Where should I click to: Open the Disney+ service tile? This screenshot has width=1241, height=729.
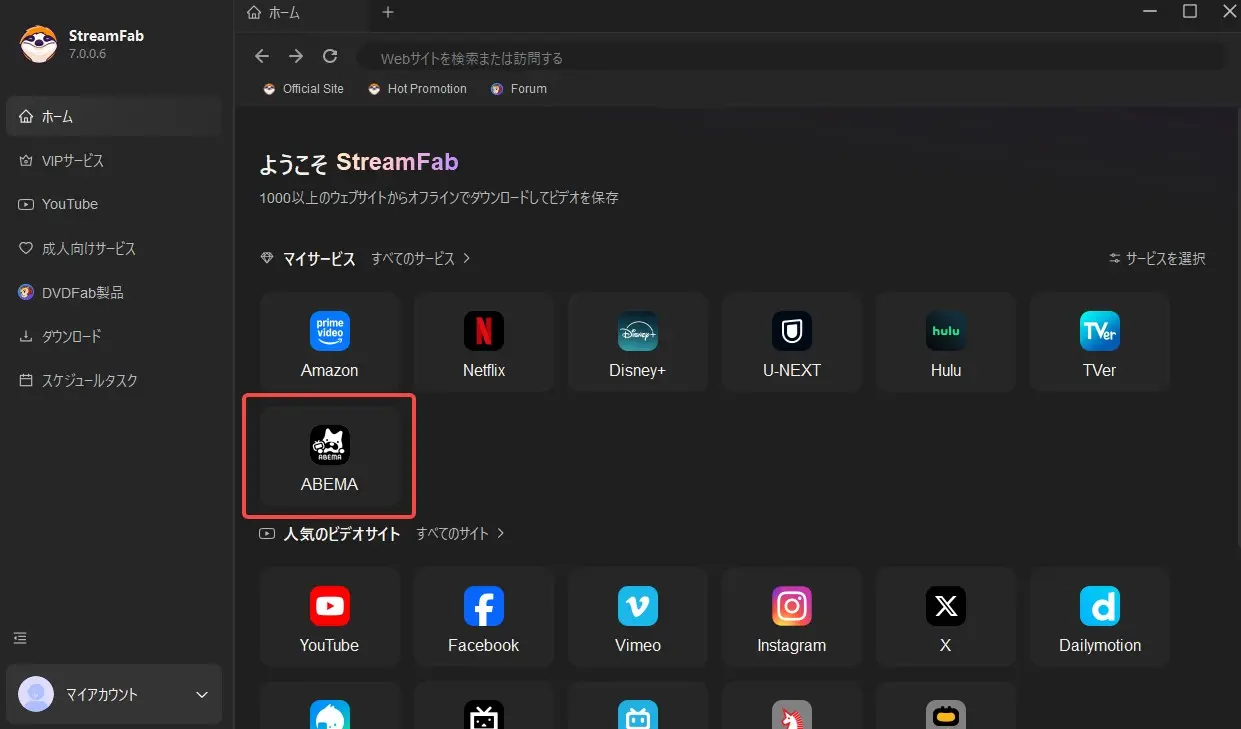638,341
